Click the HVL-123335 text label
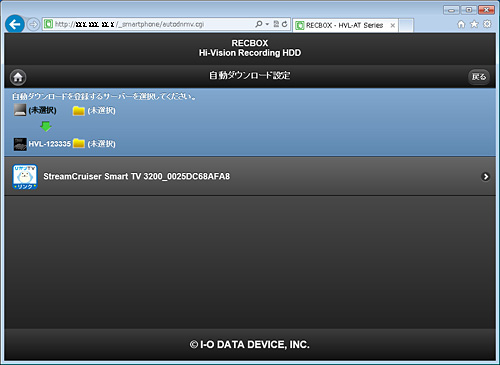This screenshot has height=365, width=500. point(50,144)
